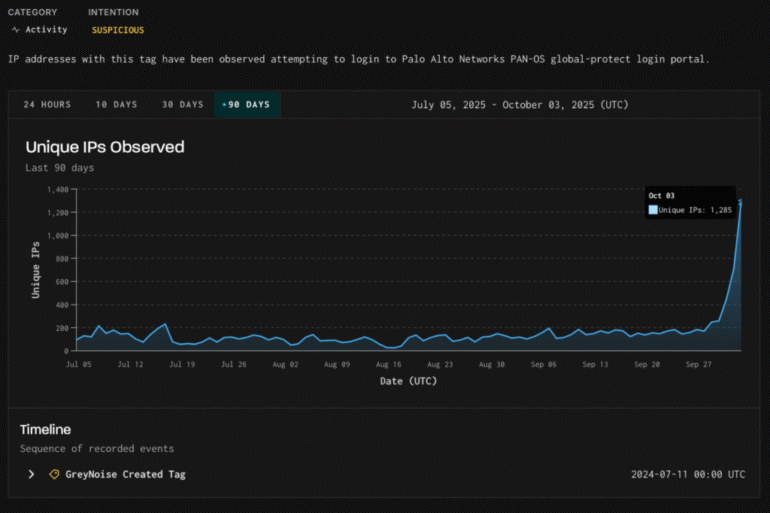This screenshot has height=513, width=770.
Task: Click the Unique IPs legend color swatch
Action: pos(653,210)
